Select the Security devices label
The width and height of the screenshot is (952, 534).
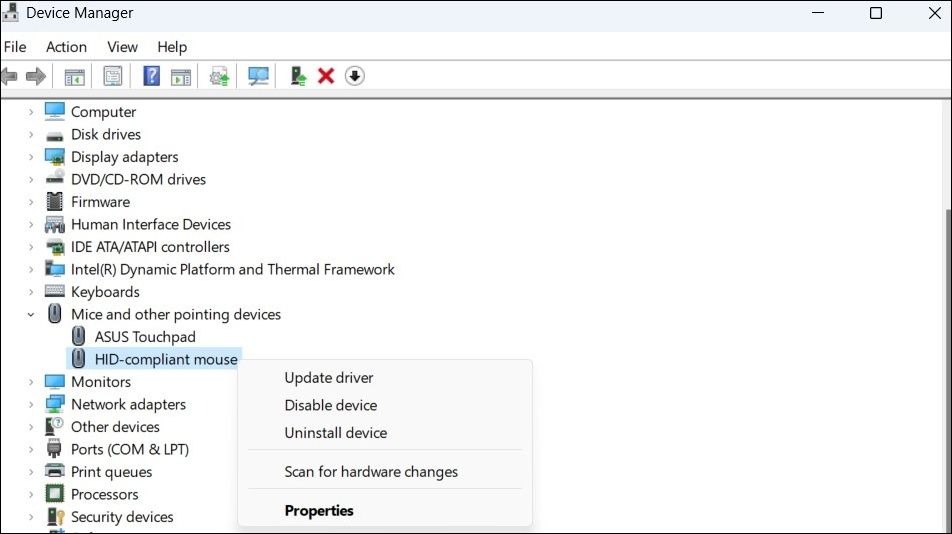coord(122,516)
